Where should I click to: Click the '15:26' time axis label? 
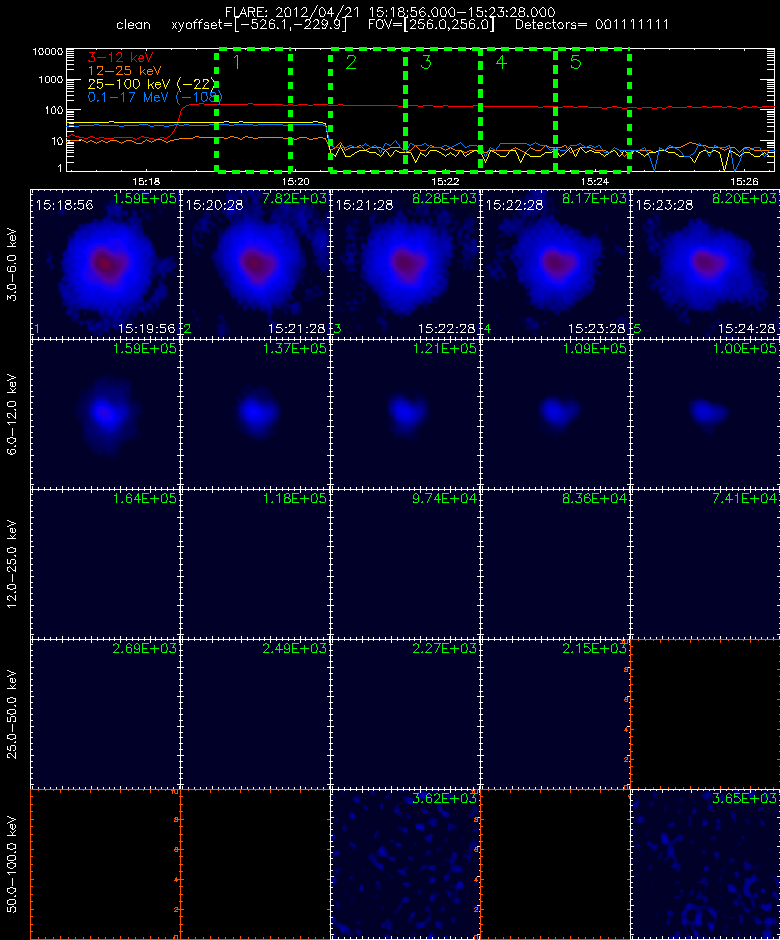tap(744, 182)
